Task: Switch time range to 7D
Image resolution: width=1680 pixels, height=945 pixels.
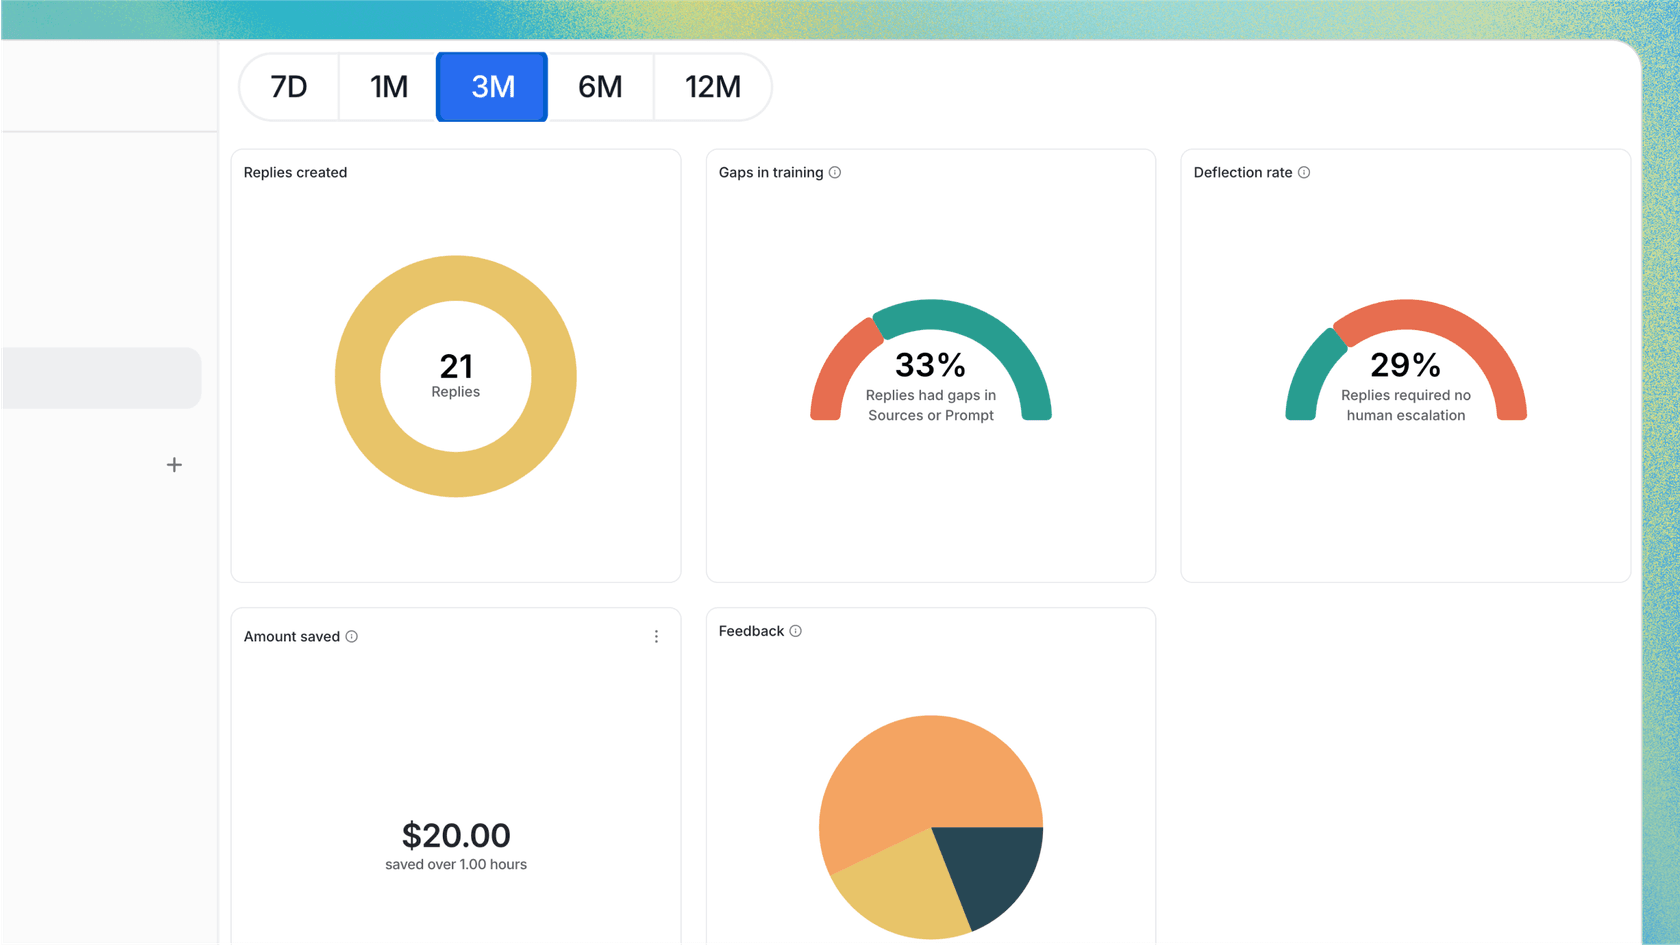Action: (289, 87)
